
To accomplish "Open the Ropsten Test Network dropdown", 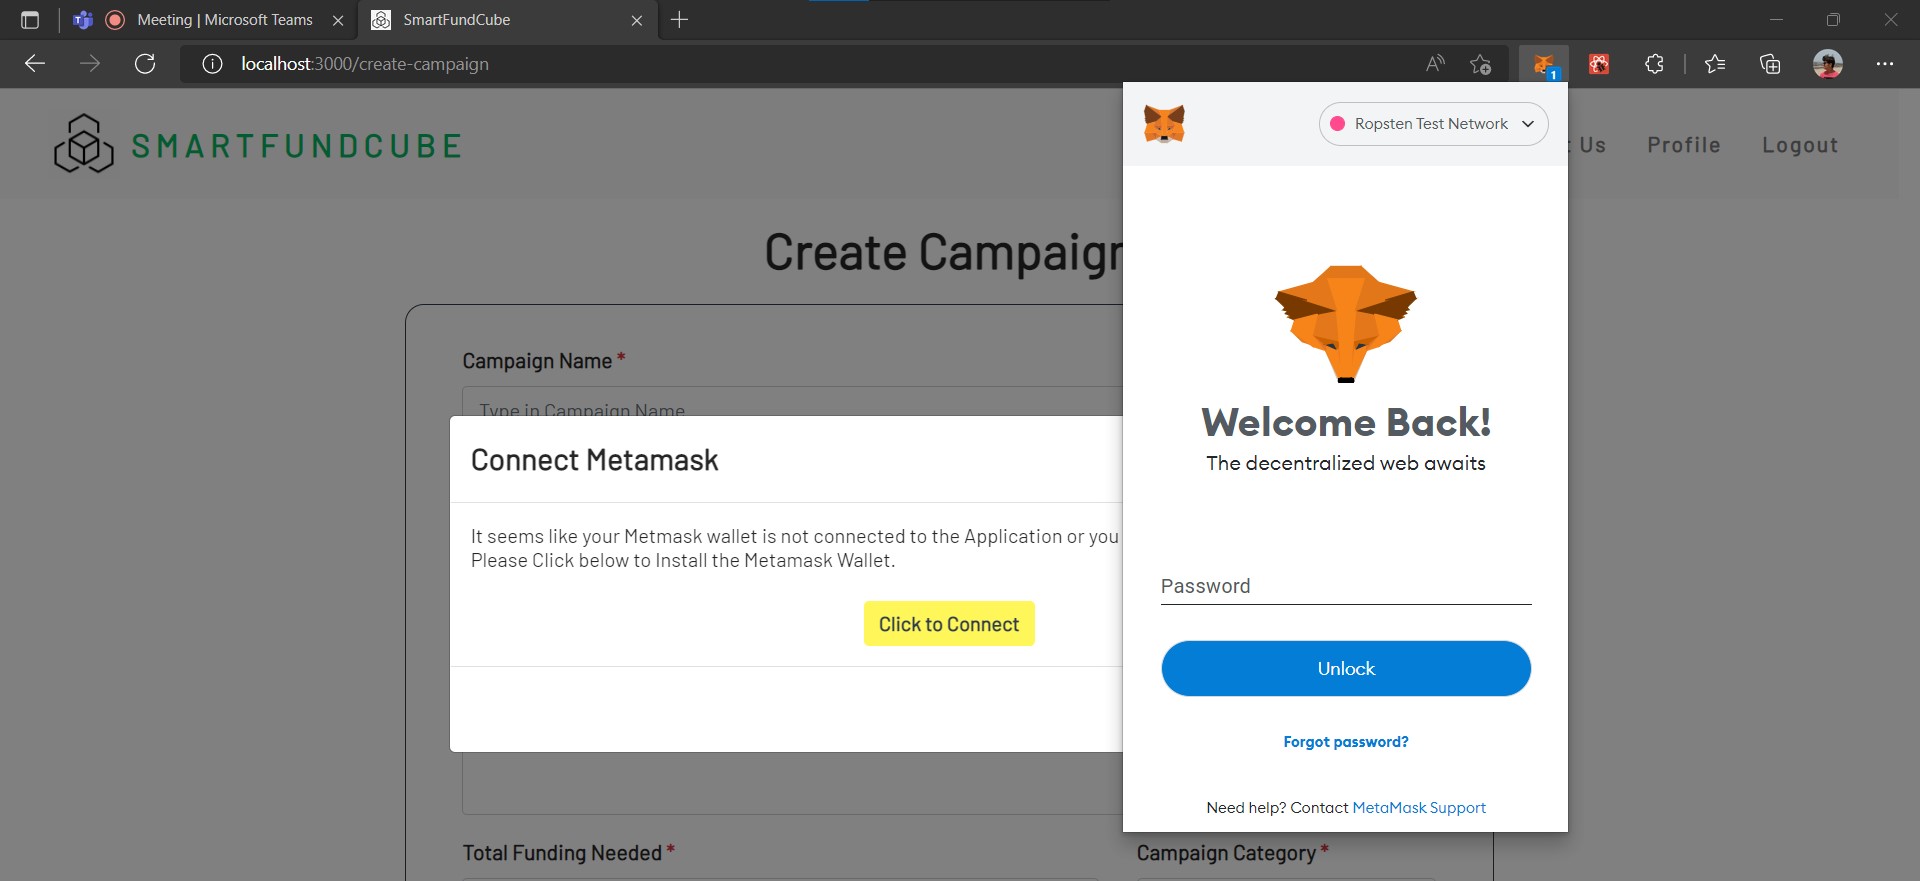I will 1433,123.
